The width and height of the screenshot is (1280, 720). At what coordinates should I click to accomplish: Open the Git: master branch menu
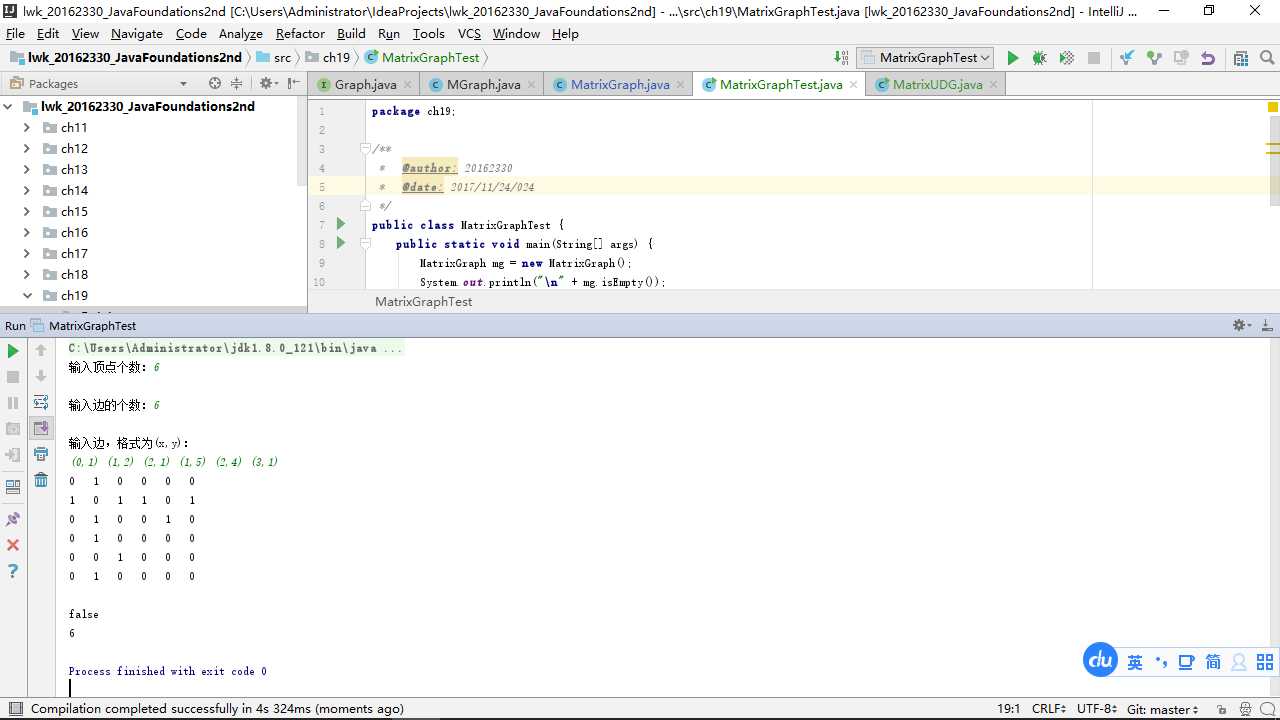[x=1162, y=709]
